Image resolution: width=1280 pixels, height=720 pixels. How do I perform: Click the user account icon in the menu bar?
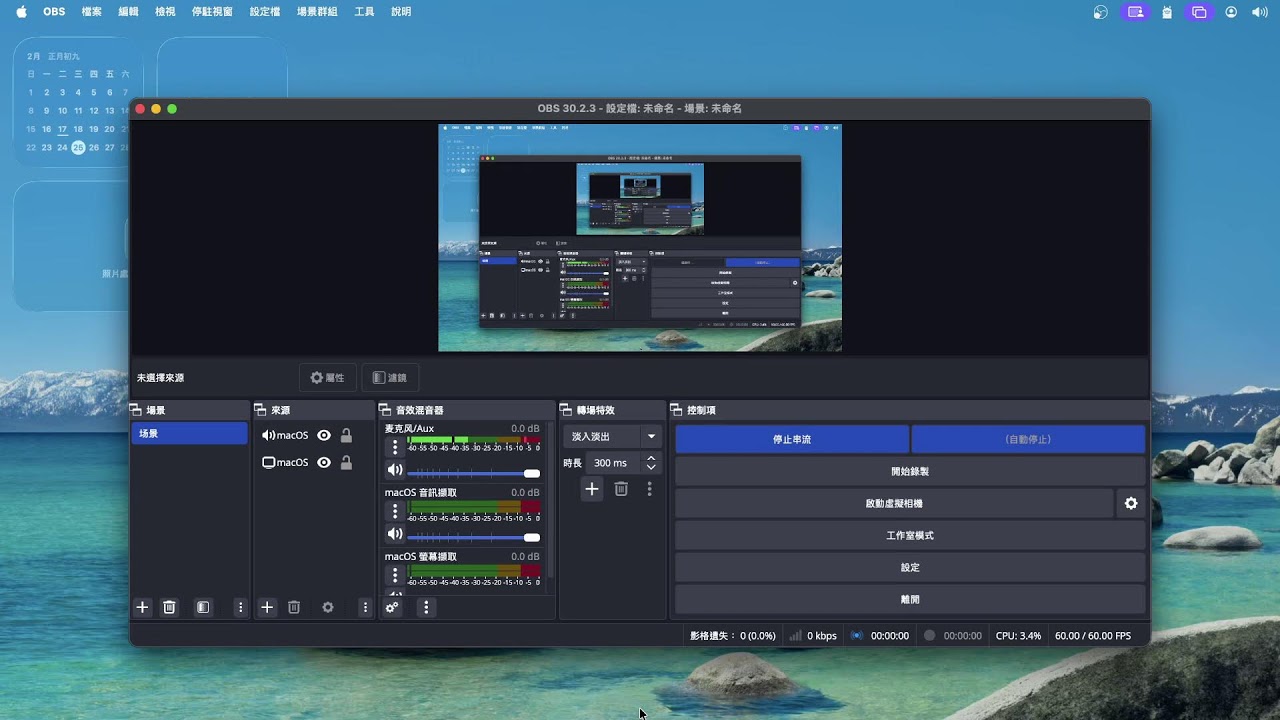point(1231,12)
